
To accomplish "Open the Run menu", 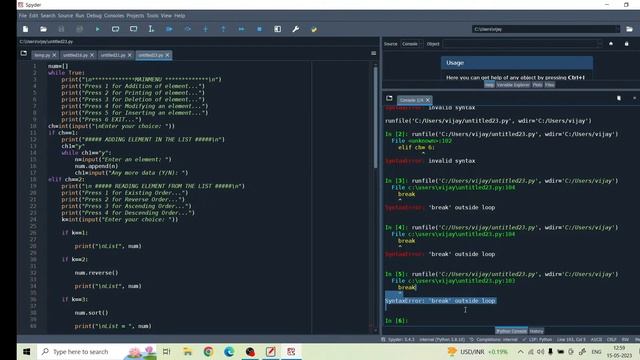I will point(80,16).
